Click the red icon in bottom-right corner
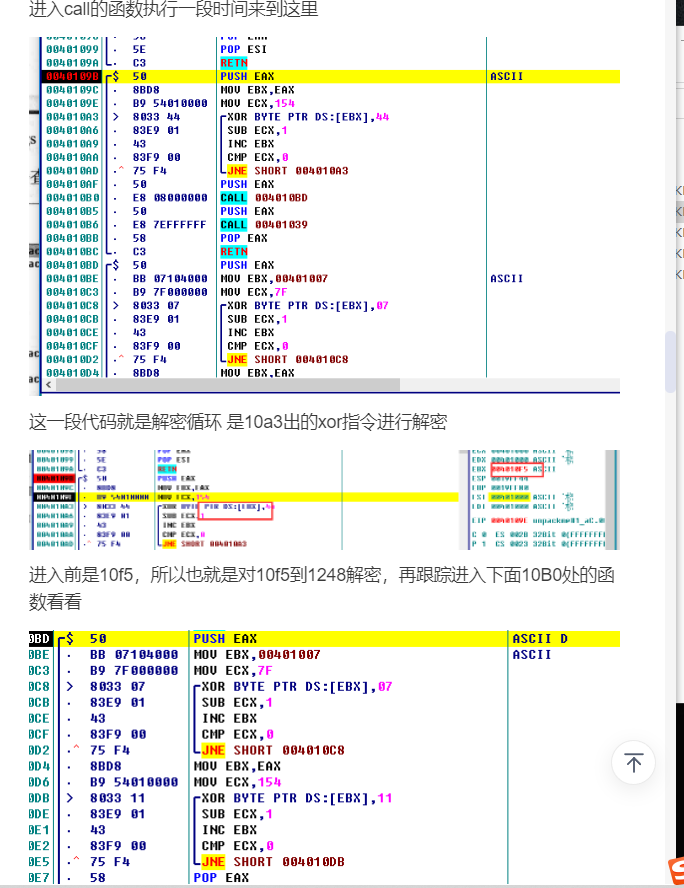The image size is (684, 888). click(x=677, y=872)
